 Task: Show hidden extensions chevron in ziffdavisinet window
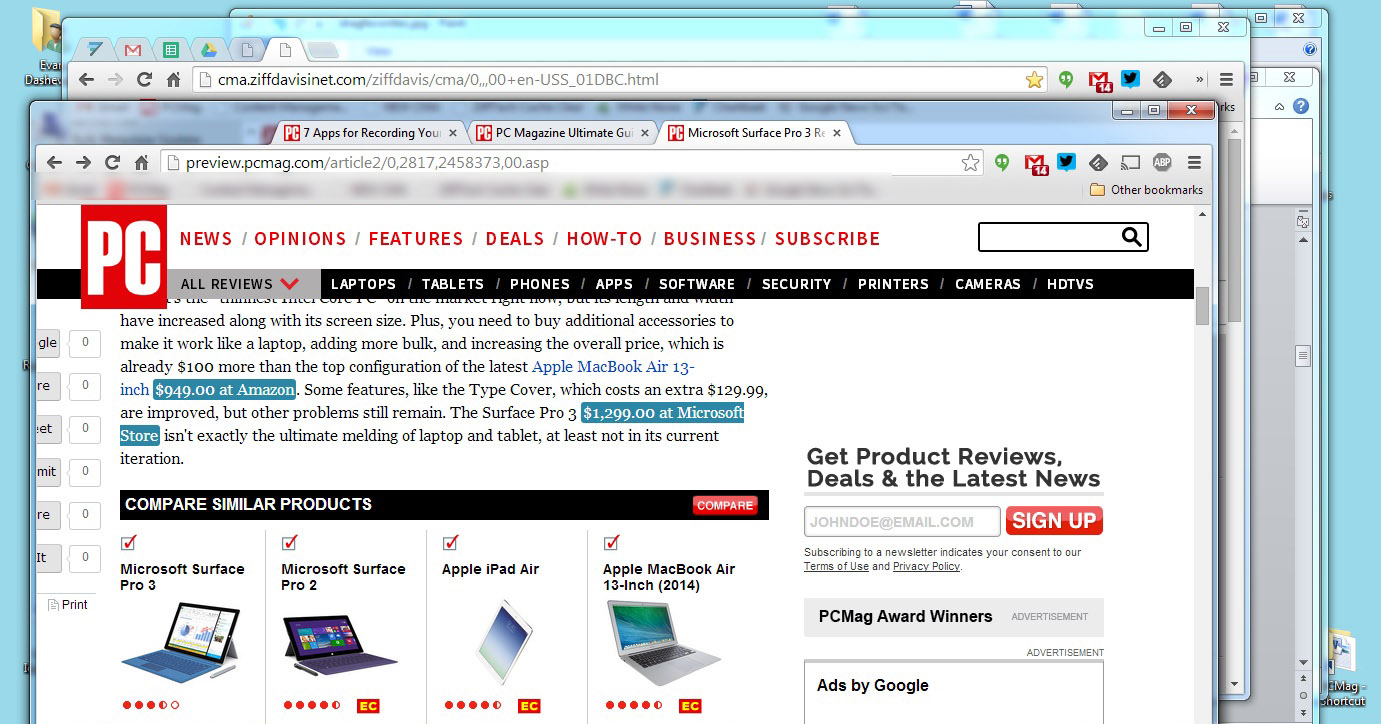1199,80
